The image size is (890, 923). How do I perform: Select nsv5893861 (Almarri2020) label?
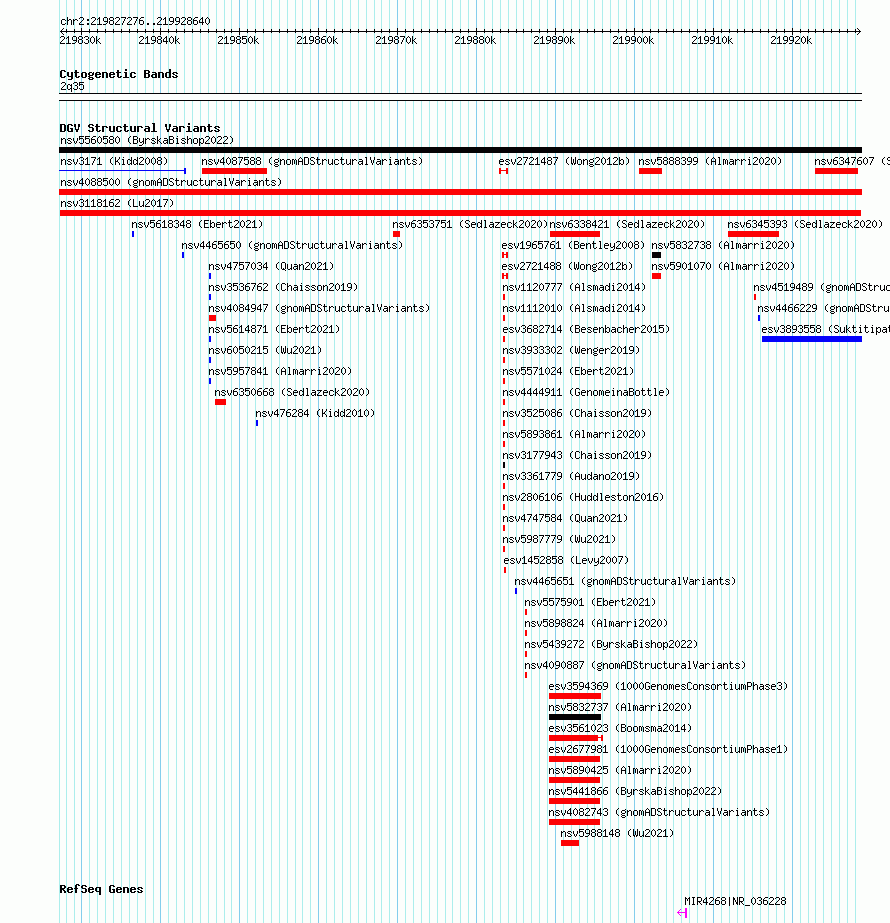(574, 434)
